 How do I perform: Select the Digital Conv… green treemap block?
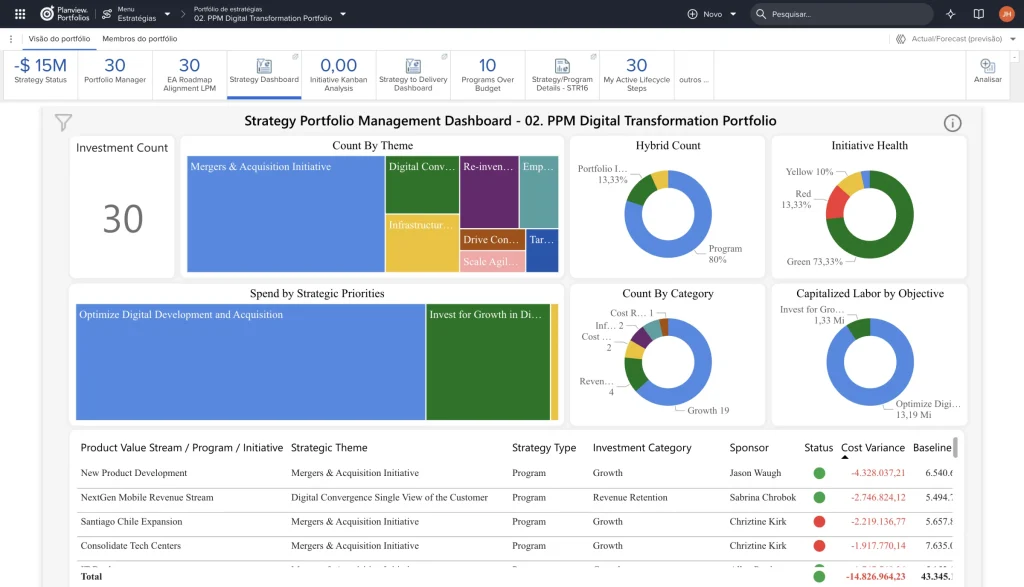tap(422, 185)
